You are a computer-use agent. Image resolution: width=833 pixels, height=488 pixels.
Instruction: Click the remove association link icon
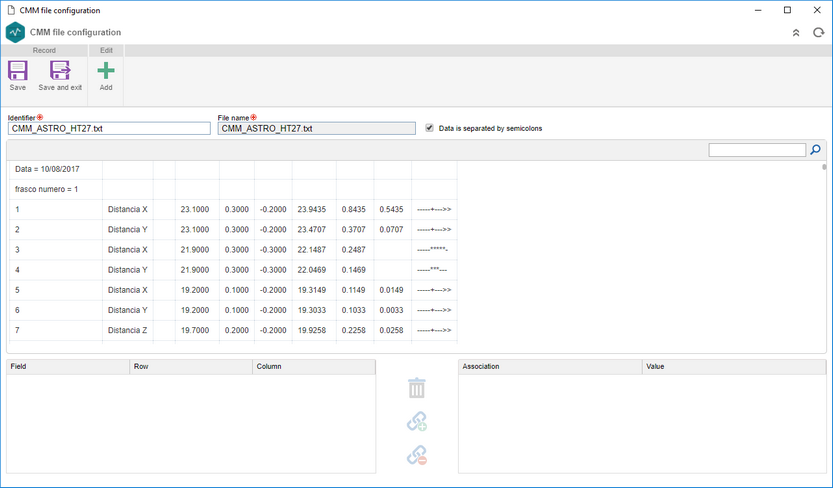click(x=417, y=456)
